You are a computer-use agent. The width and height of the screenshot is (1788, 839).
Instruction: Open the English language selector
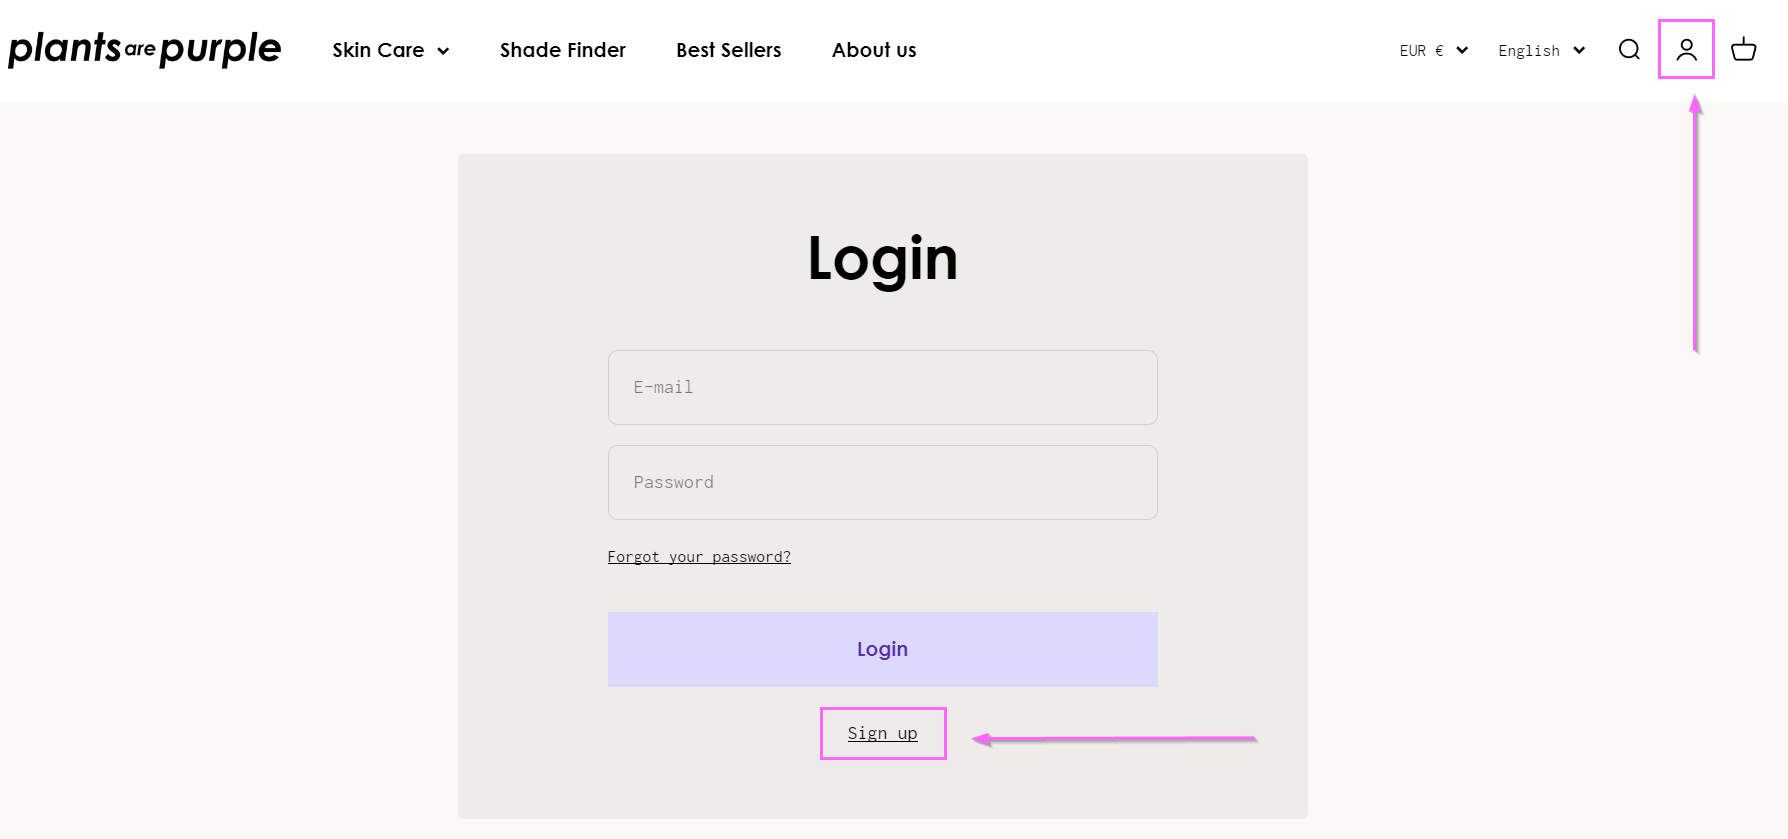pyautogui.click(x=1541, y=50)
